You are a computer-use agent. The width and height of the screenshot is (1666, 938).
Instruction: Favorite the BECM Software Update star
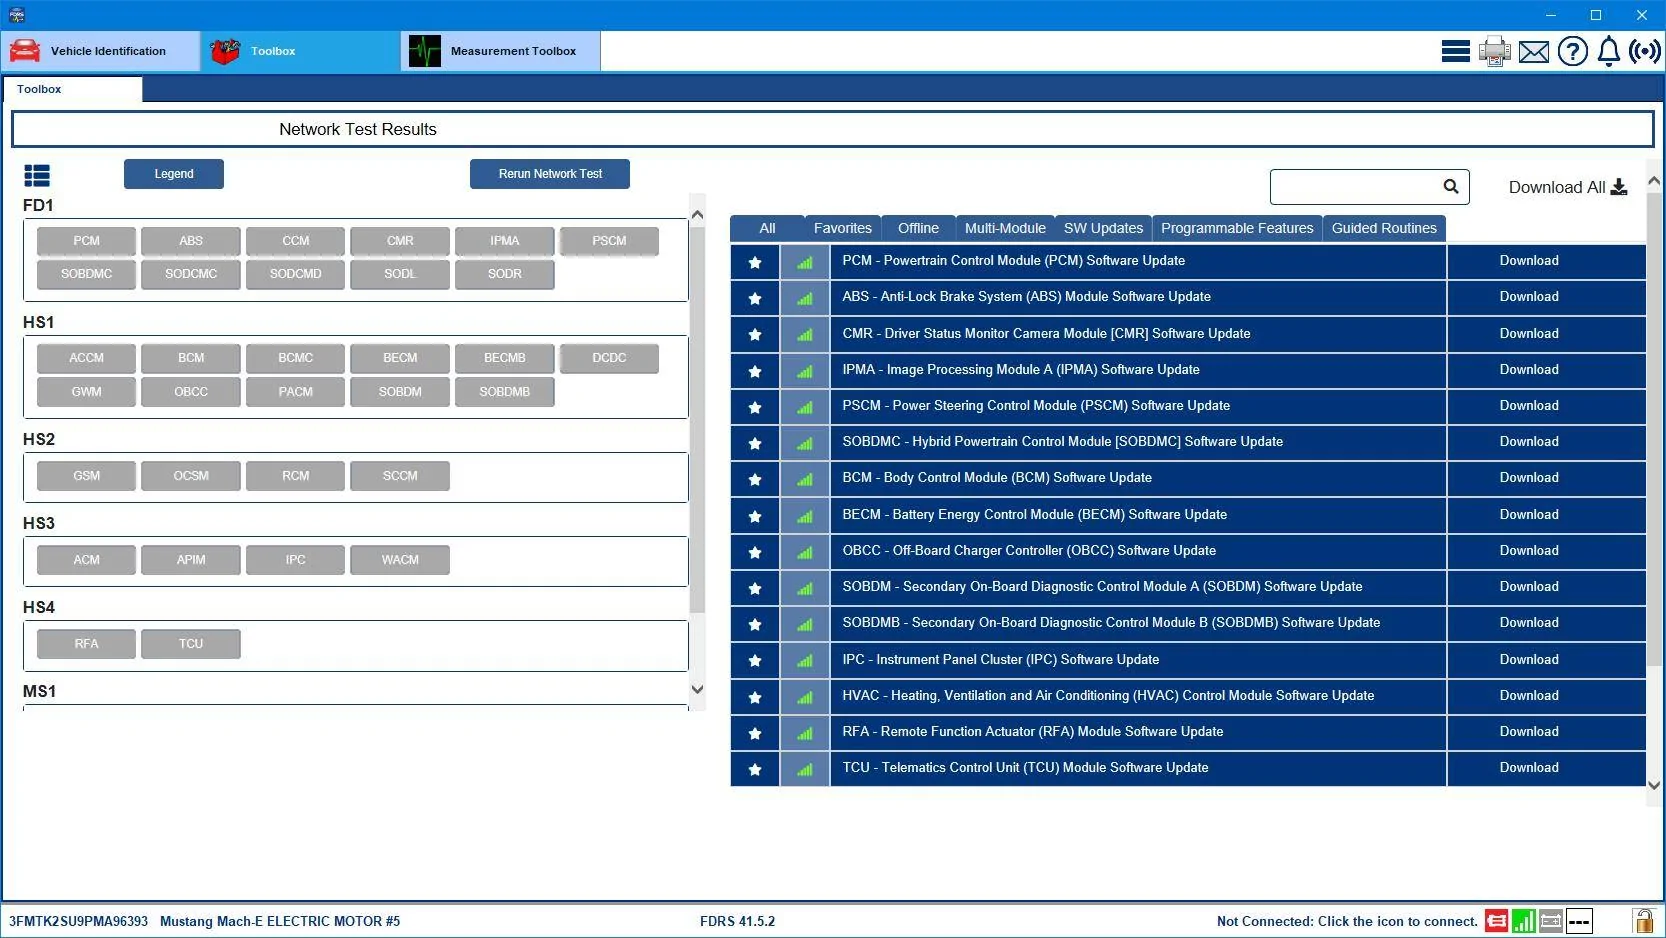tap(755, 516)
